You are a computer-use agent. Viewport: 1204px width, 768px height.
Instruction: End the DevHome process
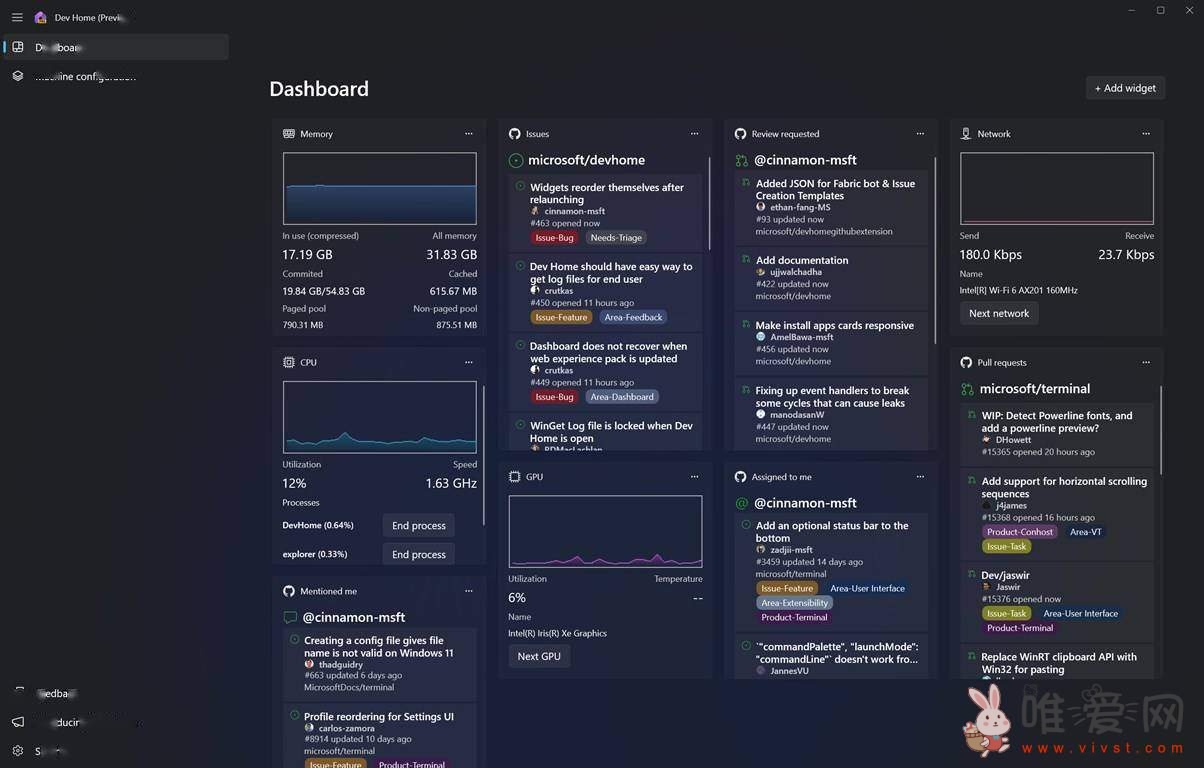click(x=419, y=526)
